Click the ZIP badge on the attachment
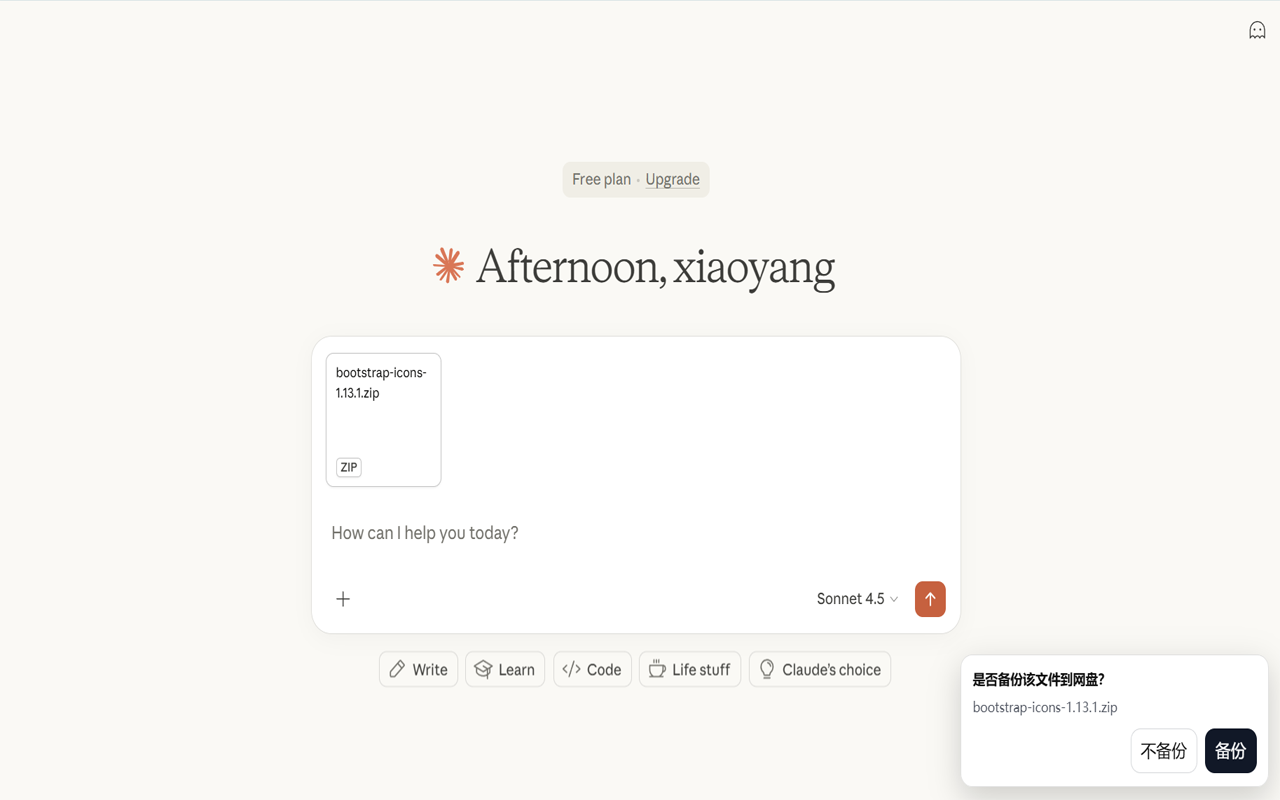This screenshot has height=800, width=1280. coord(349,467)
